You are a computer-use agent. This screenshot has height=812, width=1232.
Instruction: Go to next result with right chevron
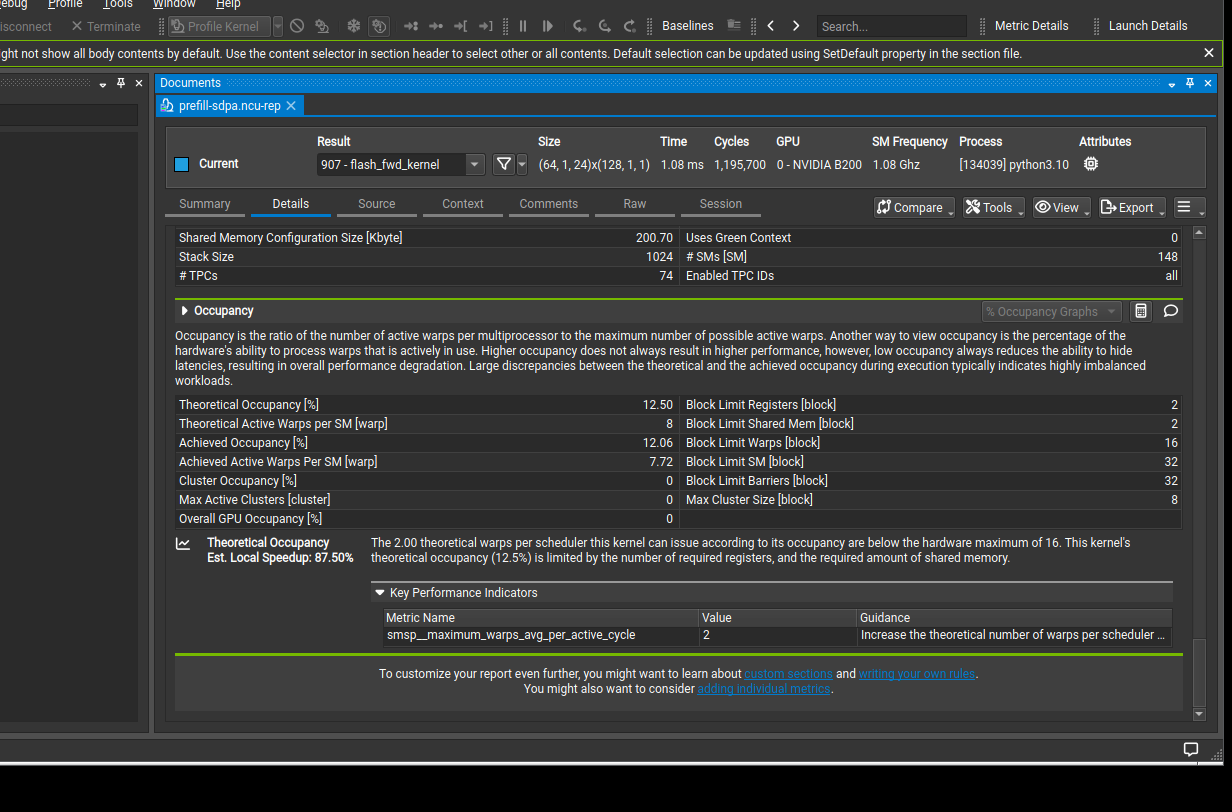click(796, 26)
